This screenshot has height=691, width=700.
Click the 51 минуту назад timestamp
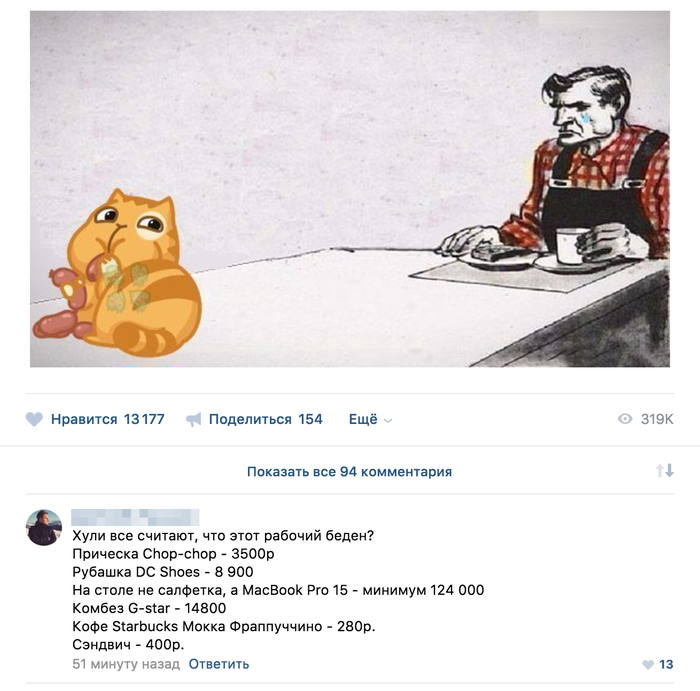[126, 664]
